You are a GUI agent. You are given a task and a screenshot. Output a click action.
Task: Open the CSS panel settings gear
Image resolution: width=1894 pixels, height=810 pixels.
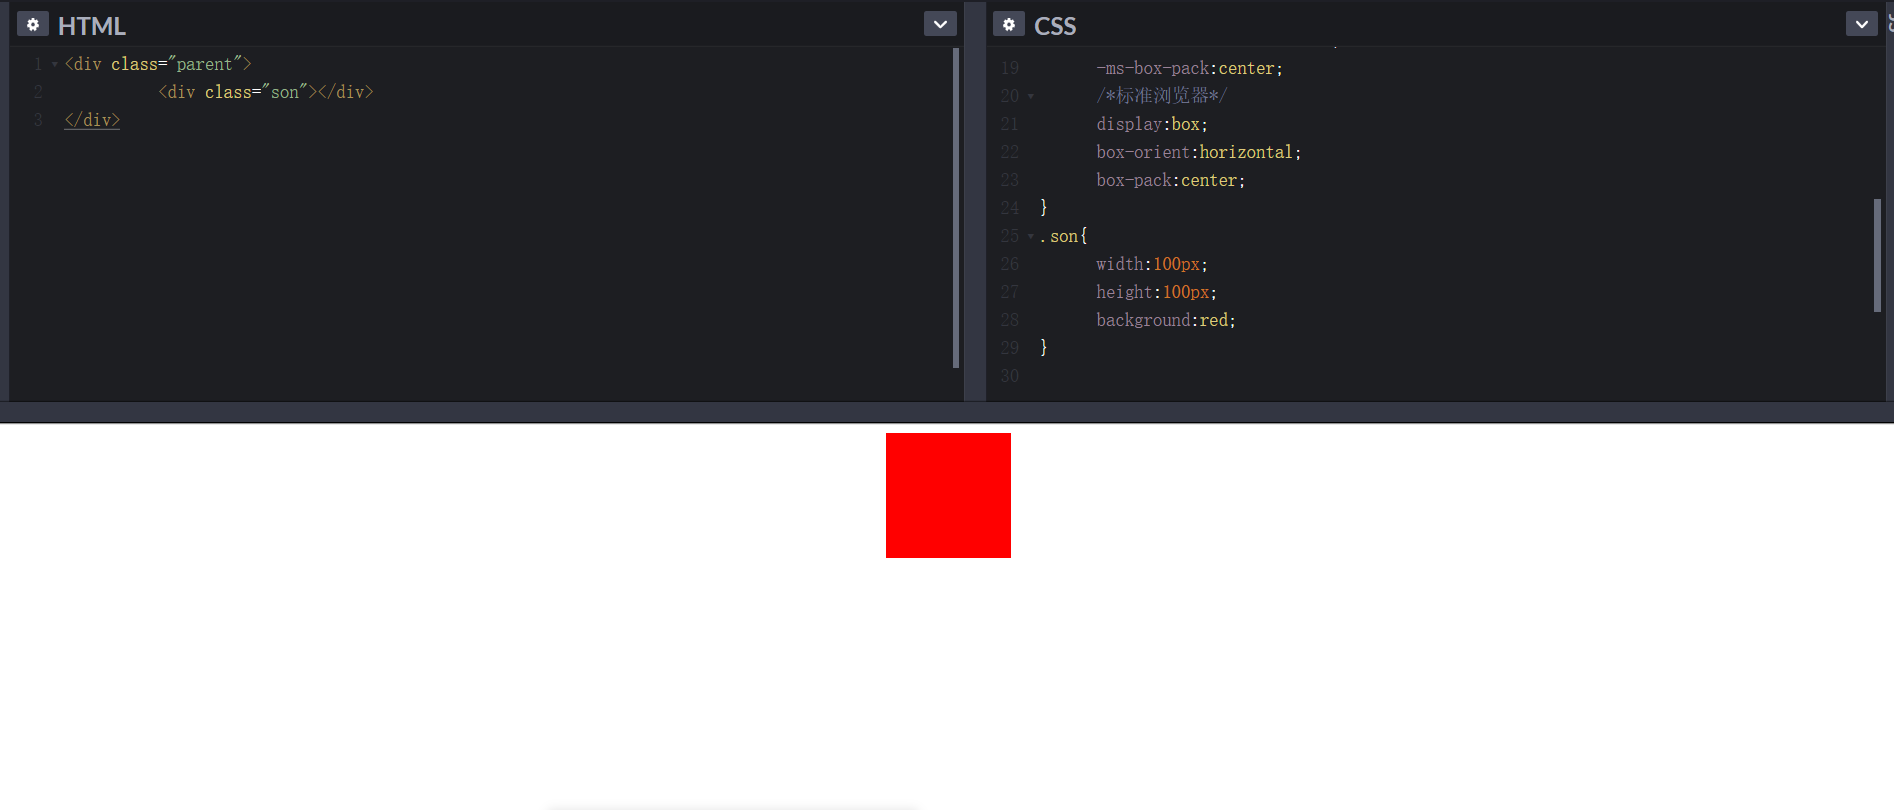tap(1009, 25)
